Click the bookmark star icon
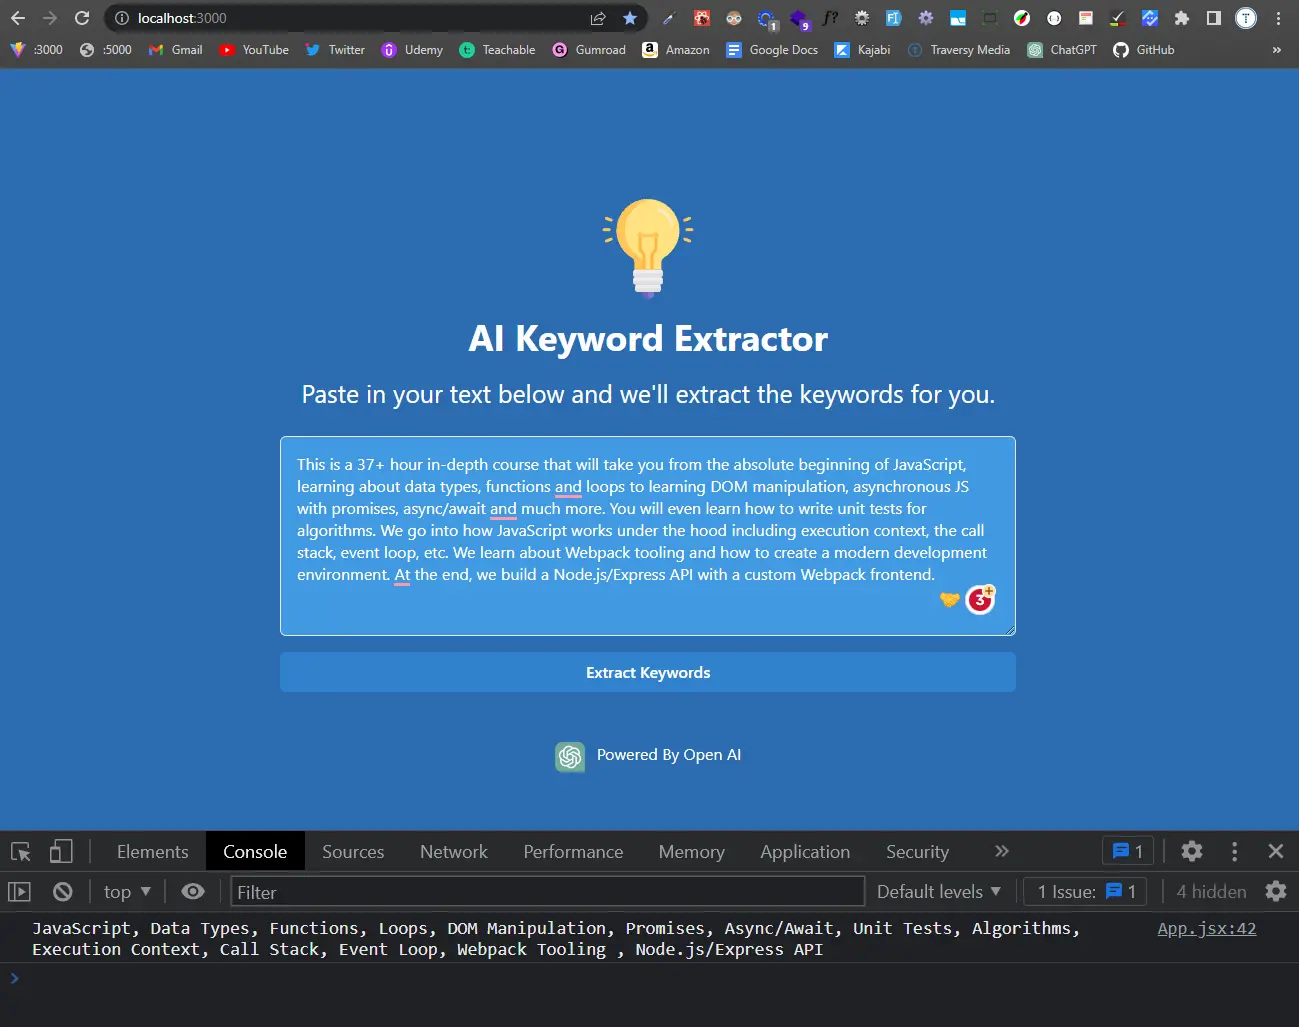The image size is (1299, 1027). [630, 18]
